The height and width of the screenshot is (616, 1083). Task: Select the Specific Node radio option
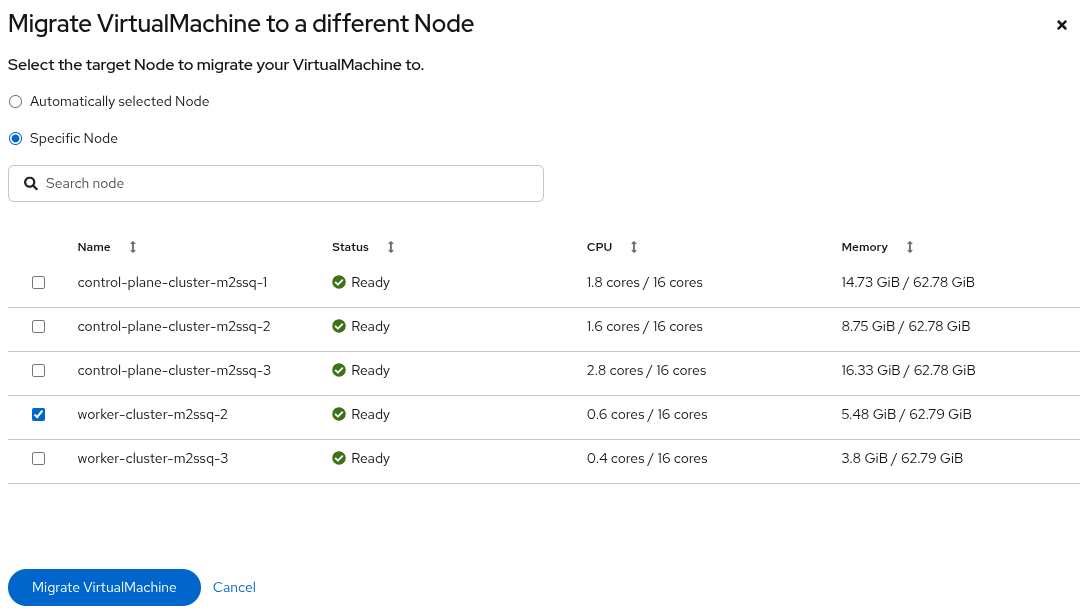coord(15,139)
